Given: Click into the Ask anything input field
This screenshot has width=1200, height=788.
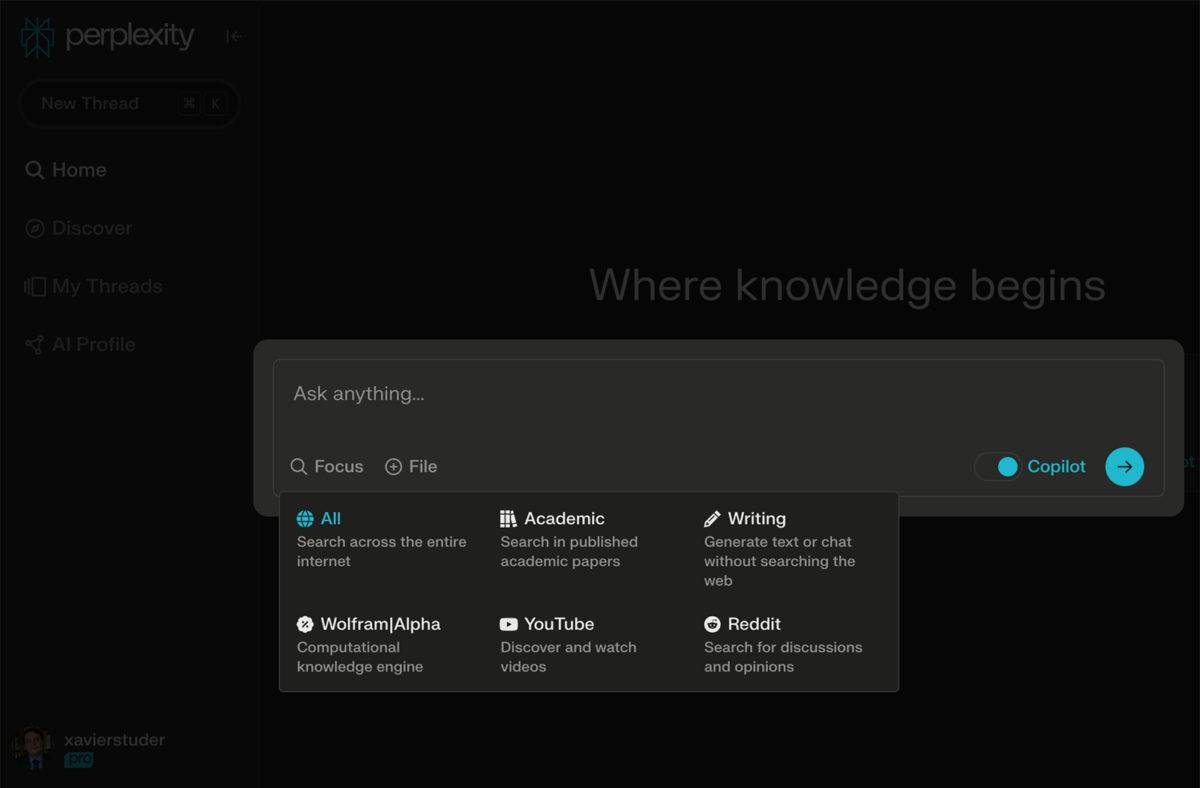Looking at the screenshot, I should point(718,394).
